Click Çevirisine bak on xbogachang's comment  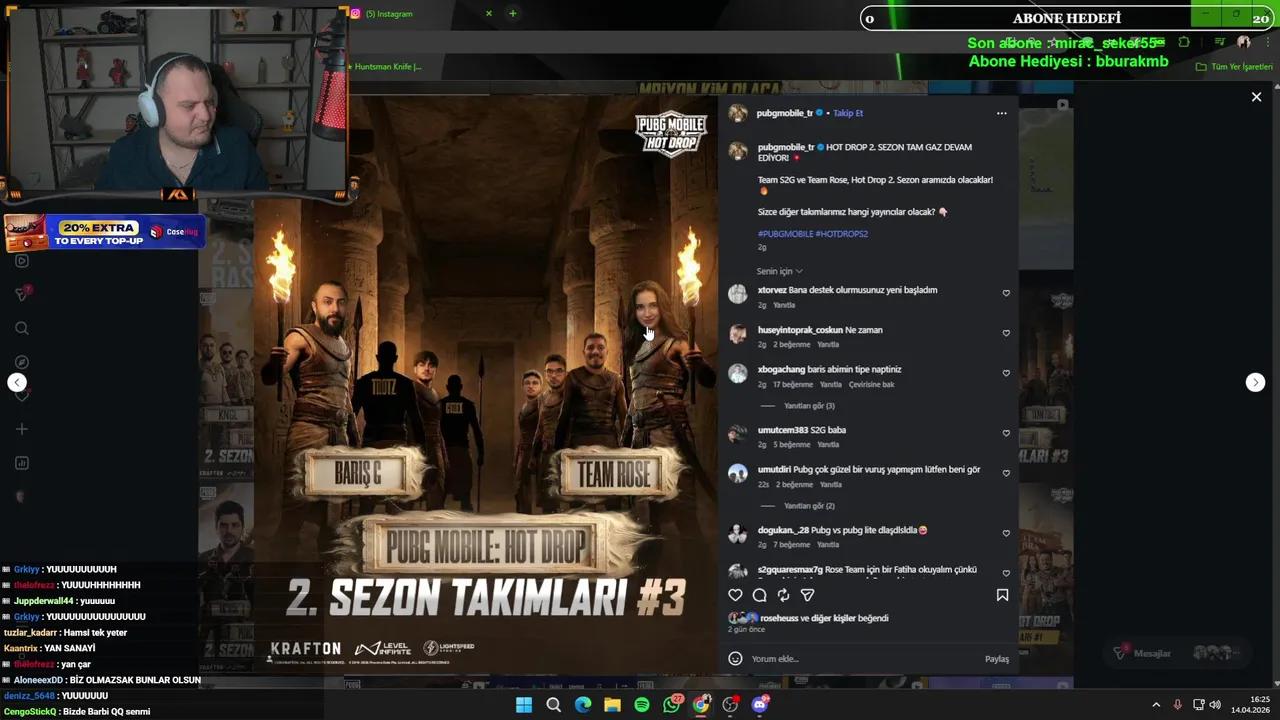871,385
